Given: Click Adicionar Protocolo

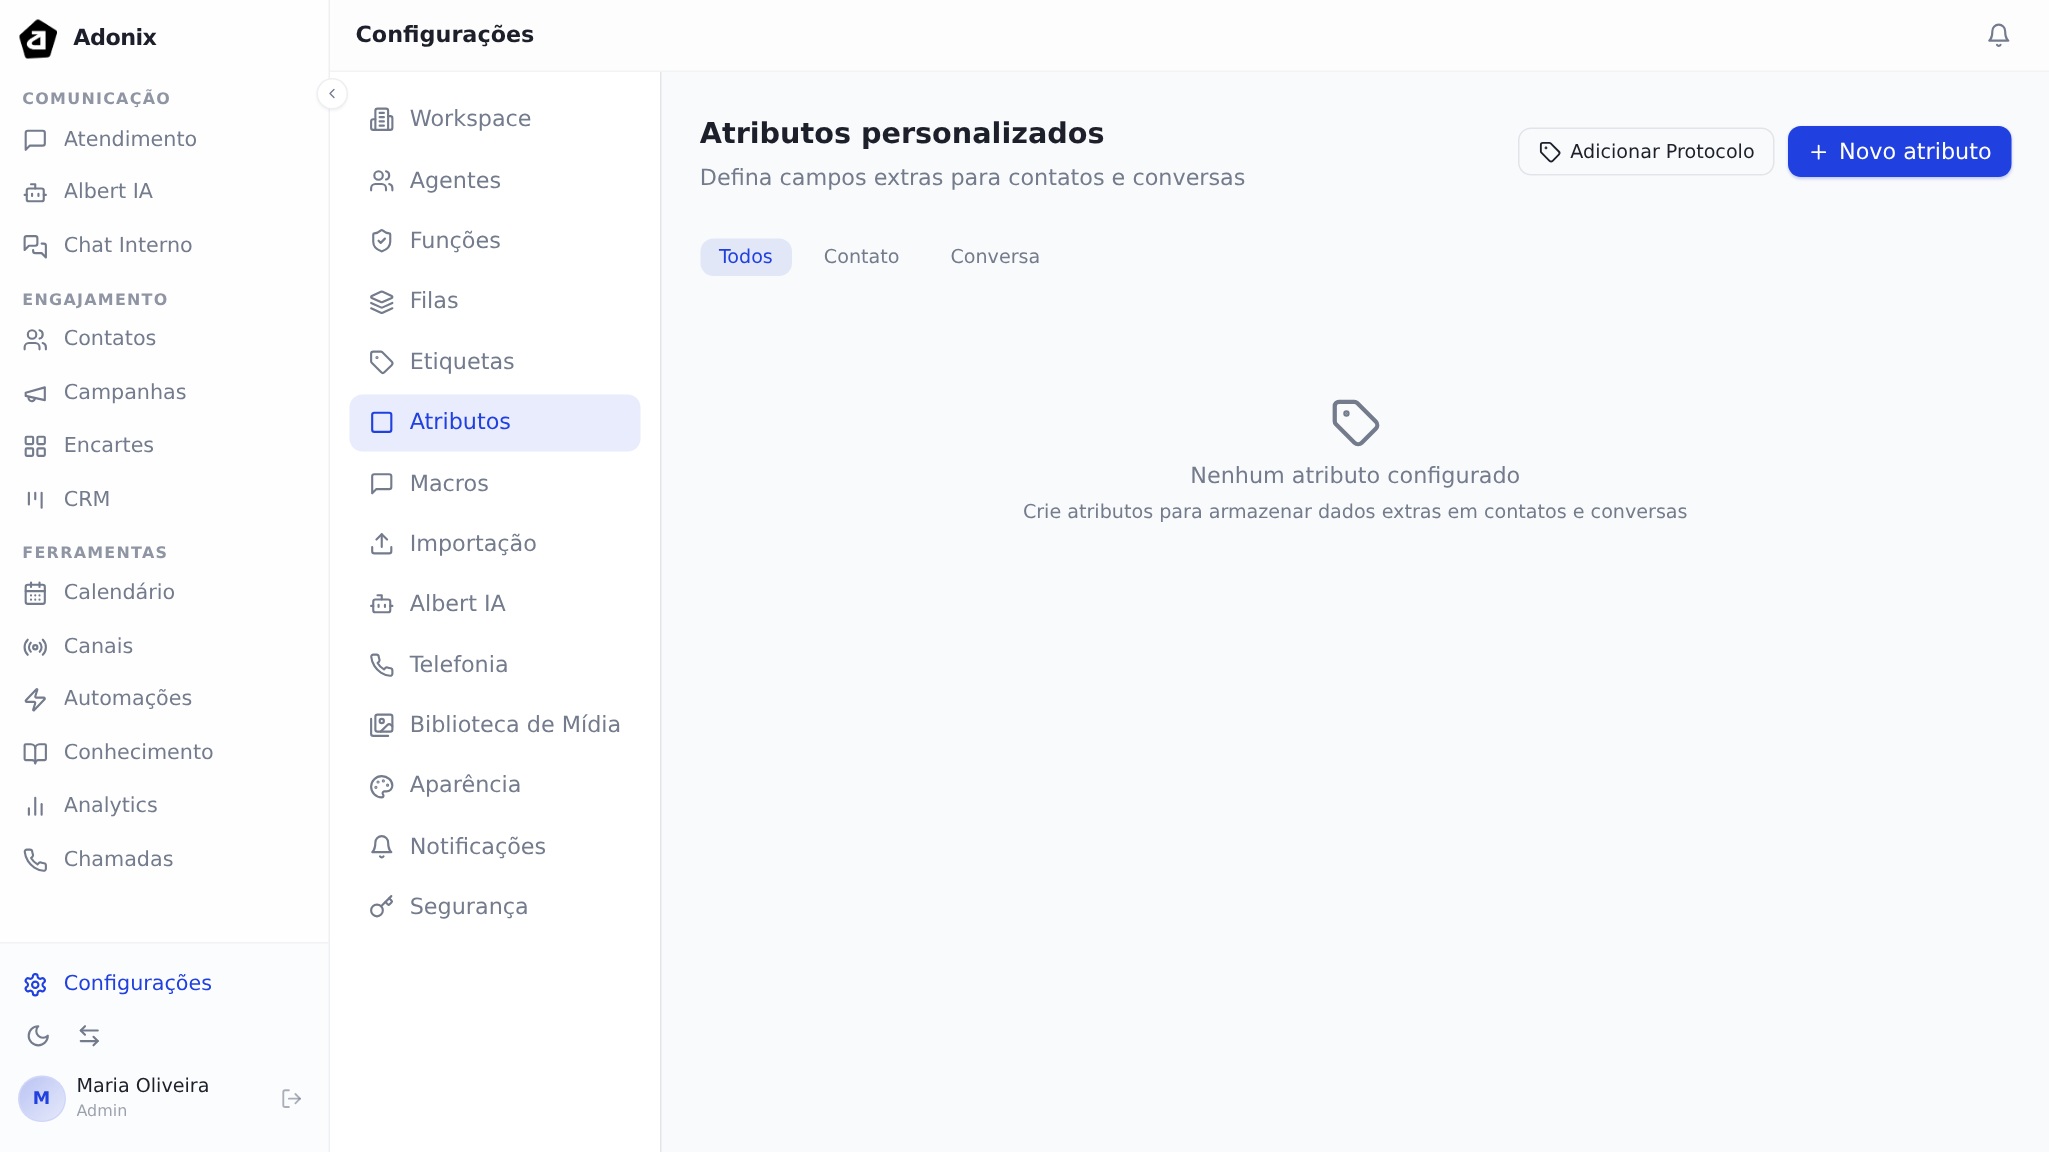Looking at the screenshot, I should (1645, 151).
